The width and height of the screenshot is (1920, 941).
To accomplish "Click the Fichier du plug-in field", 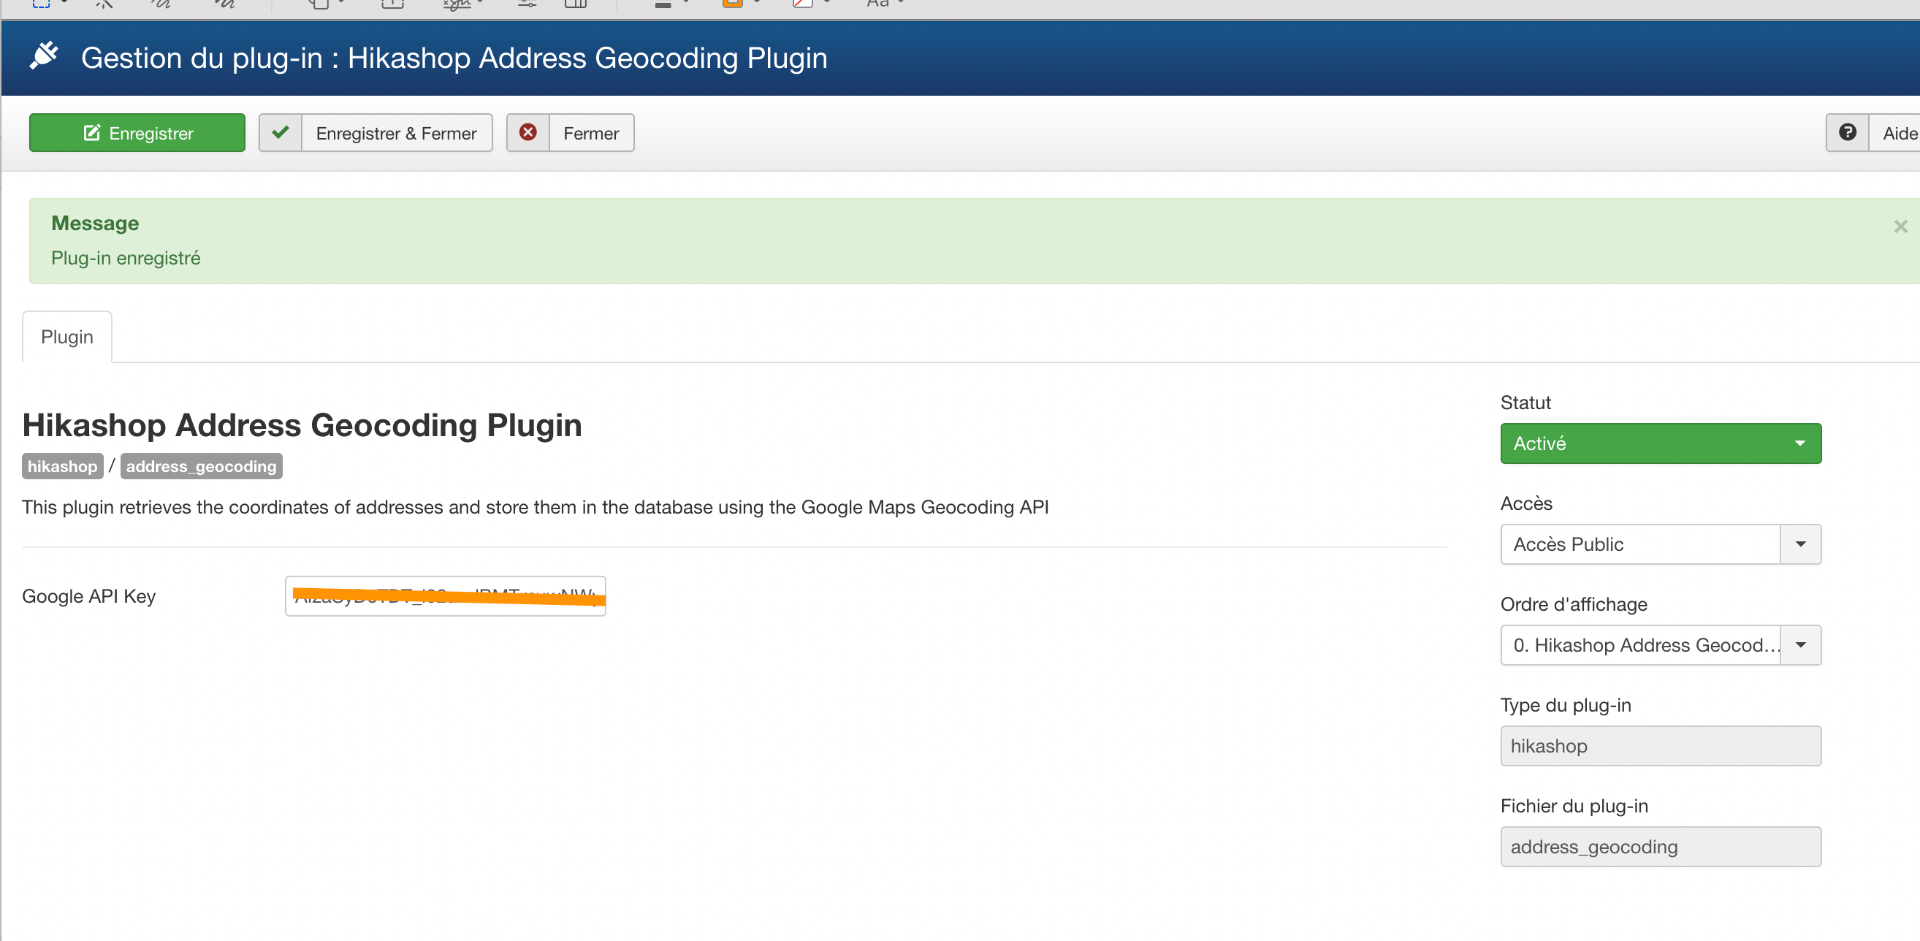I will pos(1660,847).
